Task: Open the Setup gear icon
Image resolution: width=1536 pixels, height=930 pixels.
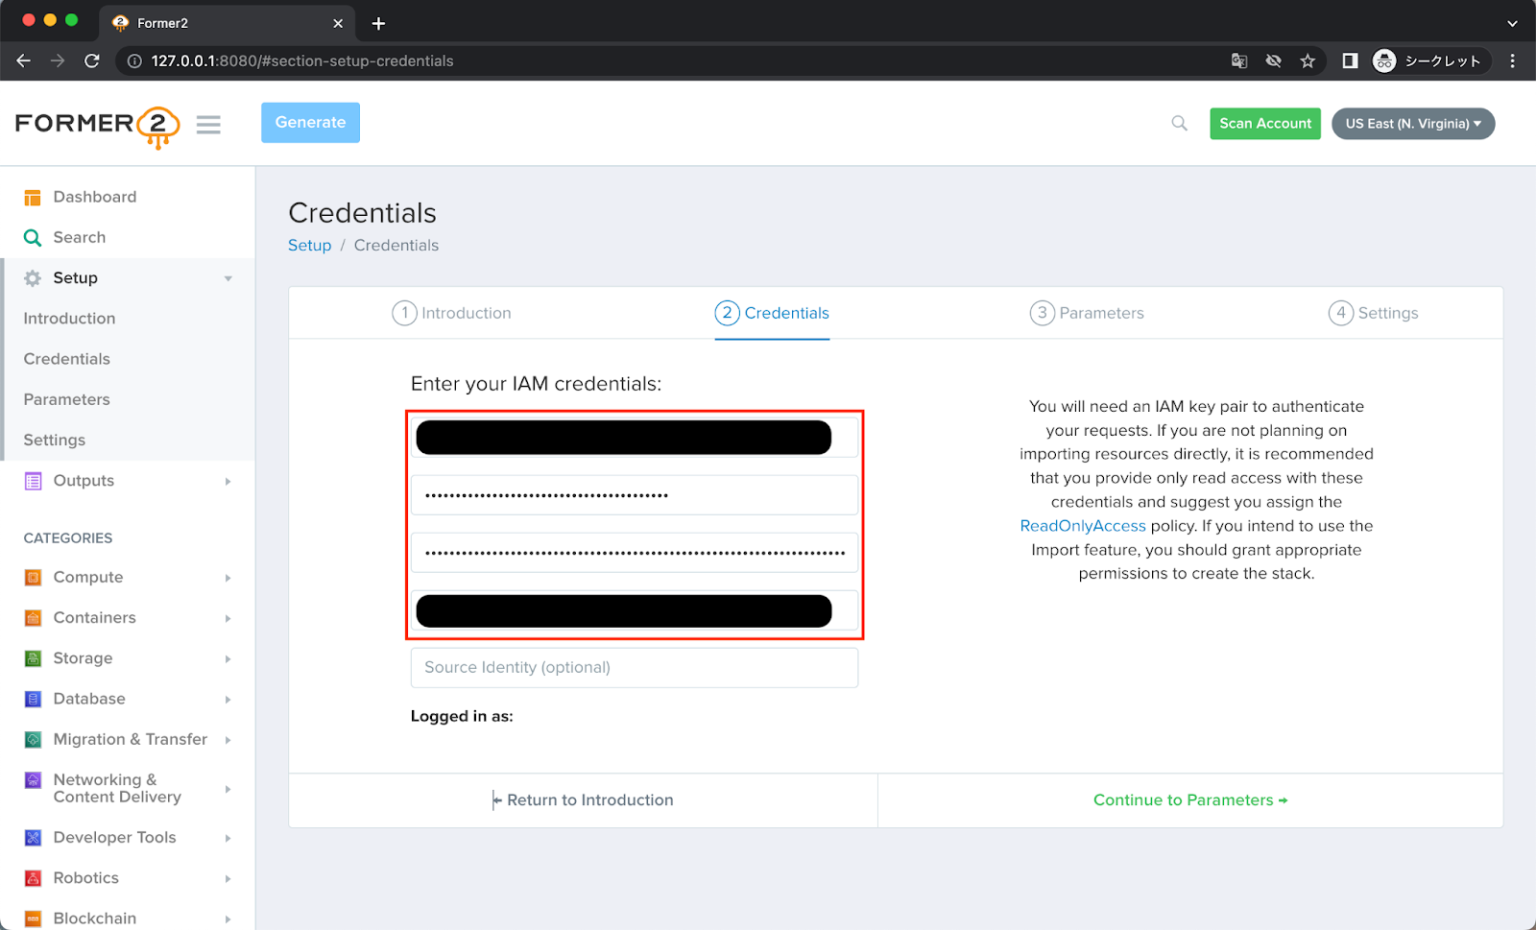Action: point(32,277)
